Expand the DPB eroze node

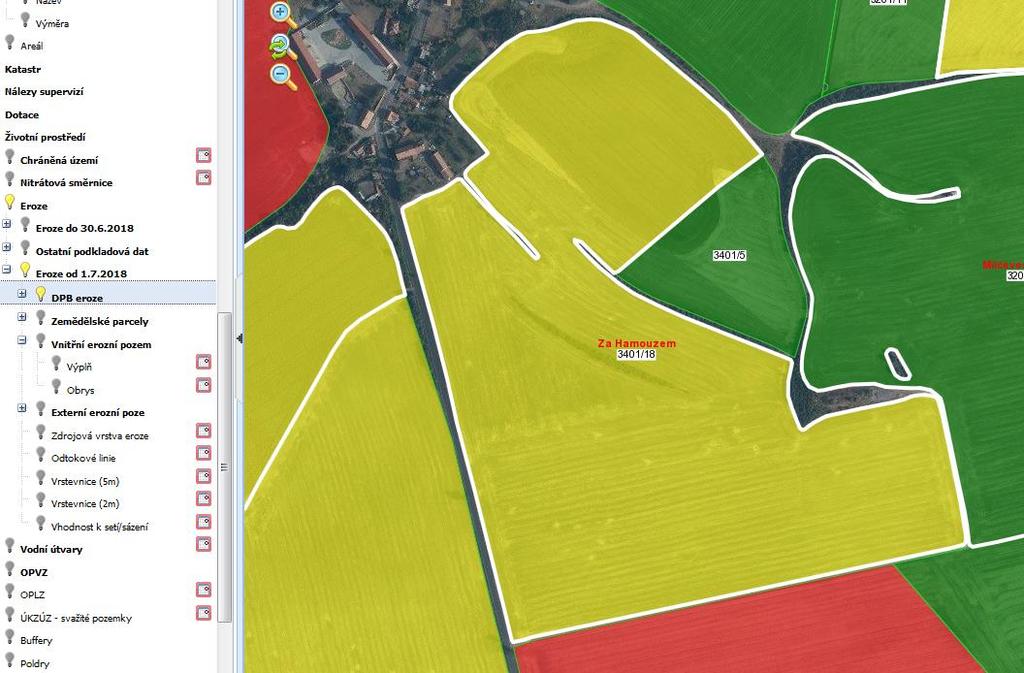[22, 294]
